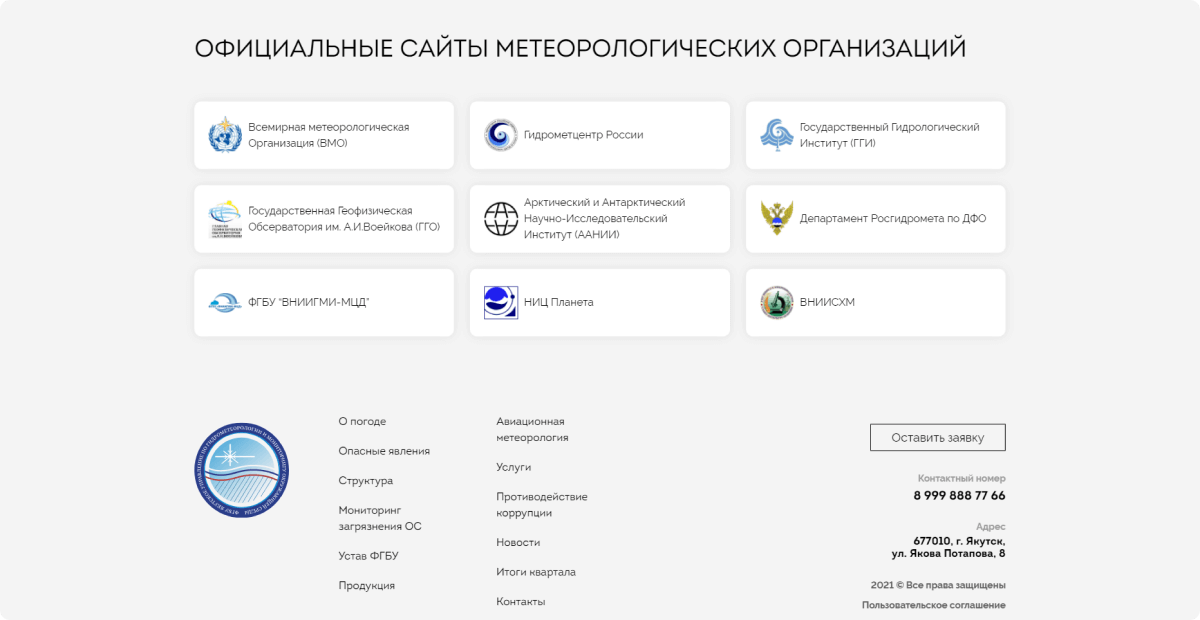The width and height of the screenshot is (1200, 620).
Task: Open Департамент Росгидромета по ДФО link
Action: pyautogui.click(x=876, y=219)
